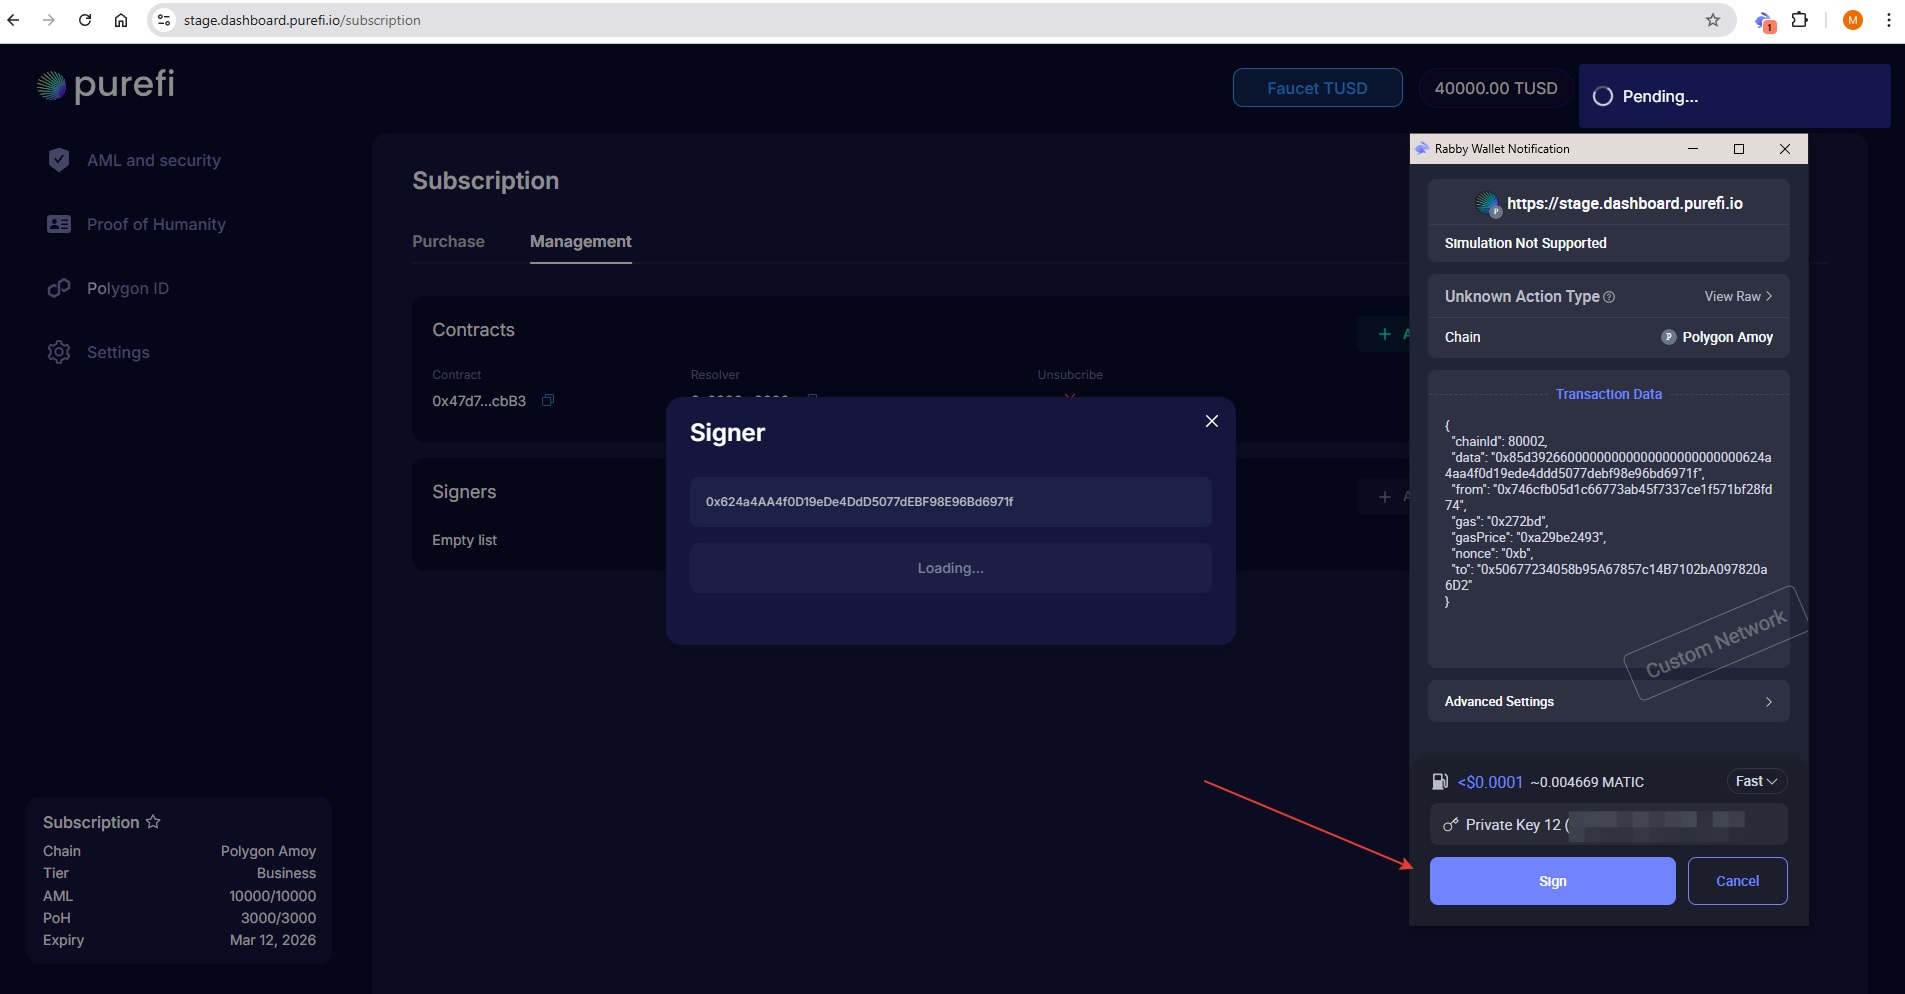Select the Management tab
This screenshot has height=994, width=1905.
[580, 242]
